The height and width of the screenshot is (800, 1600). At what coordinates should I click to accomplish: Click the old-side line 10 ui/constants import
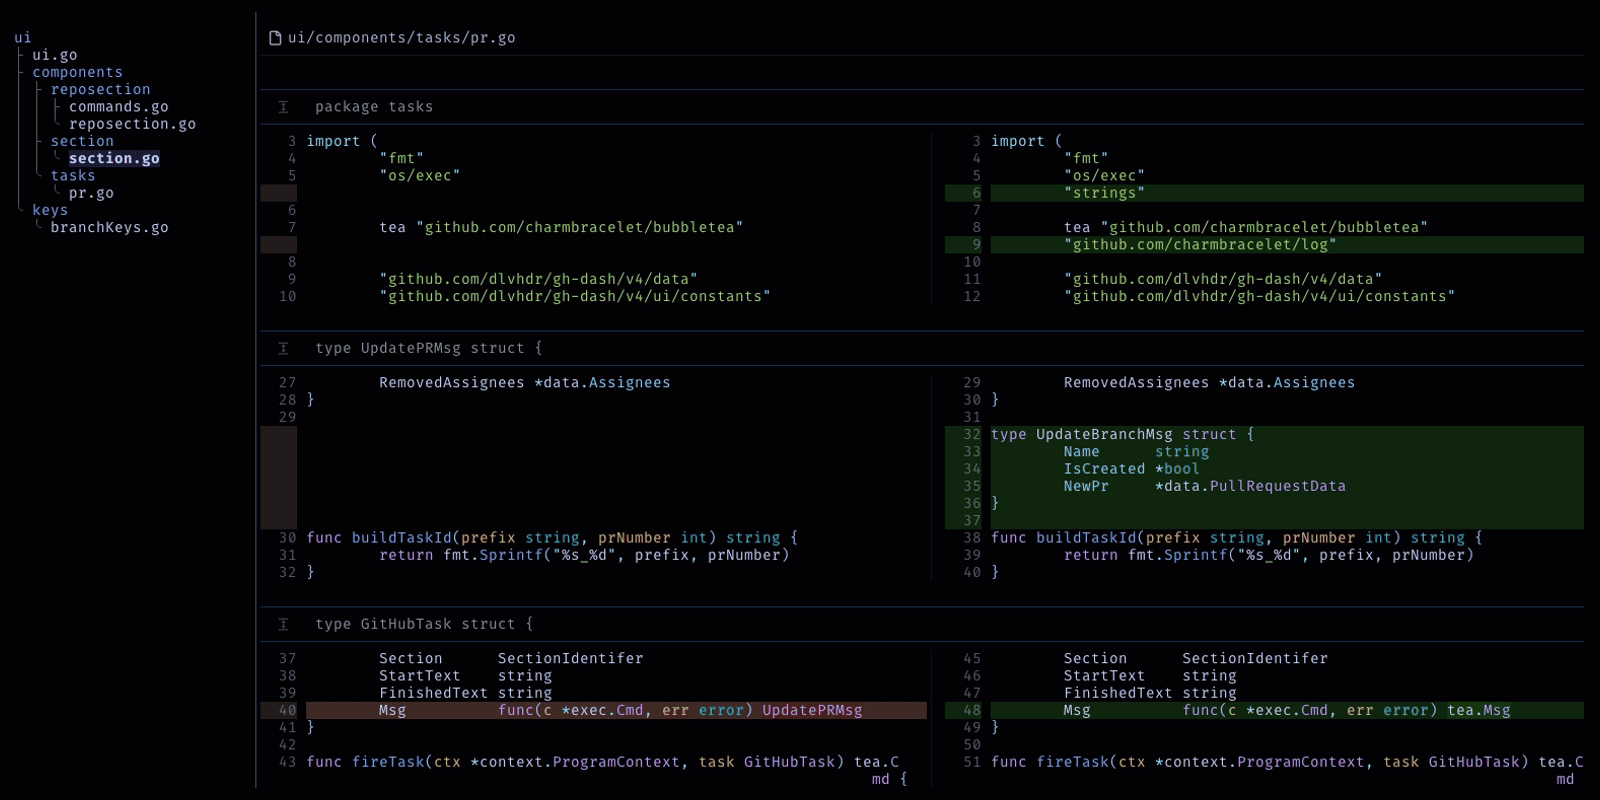(575, 296)
